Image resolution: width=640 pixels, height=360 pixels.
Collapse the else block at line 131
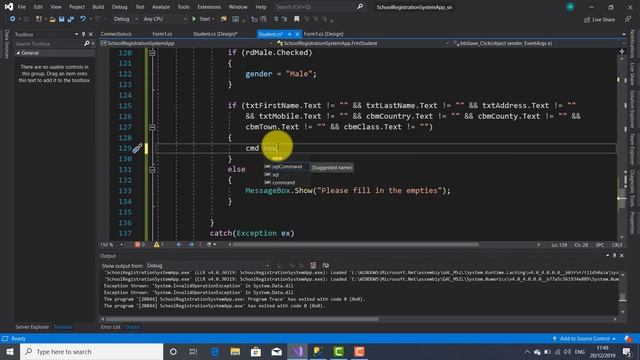tap(152, 170)
